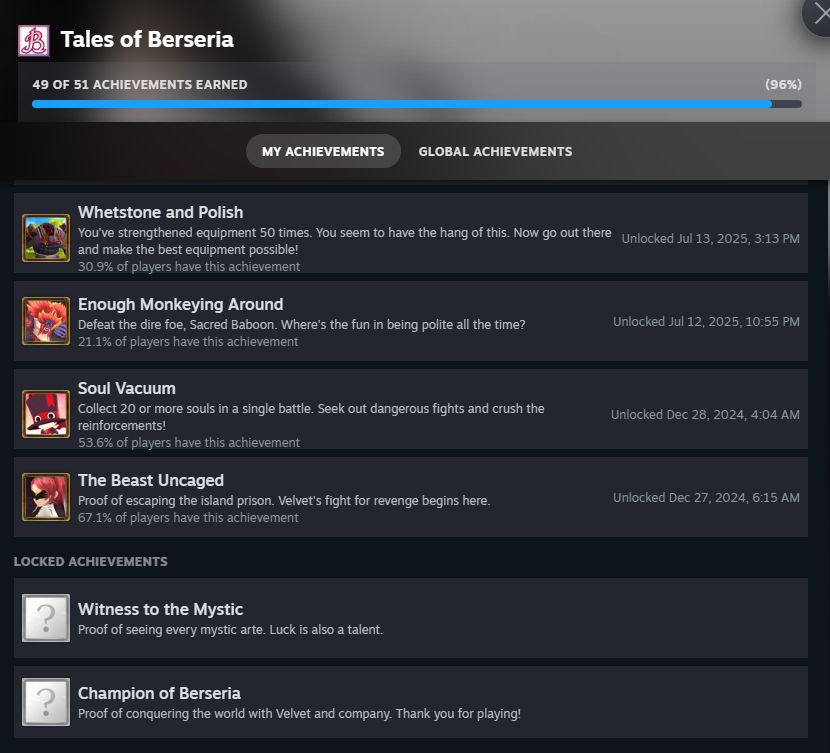Click the locked Champion of Berseria icon
Screen dimensions: 830x753
click(46, 702)
